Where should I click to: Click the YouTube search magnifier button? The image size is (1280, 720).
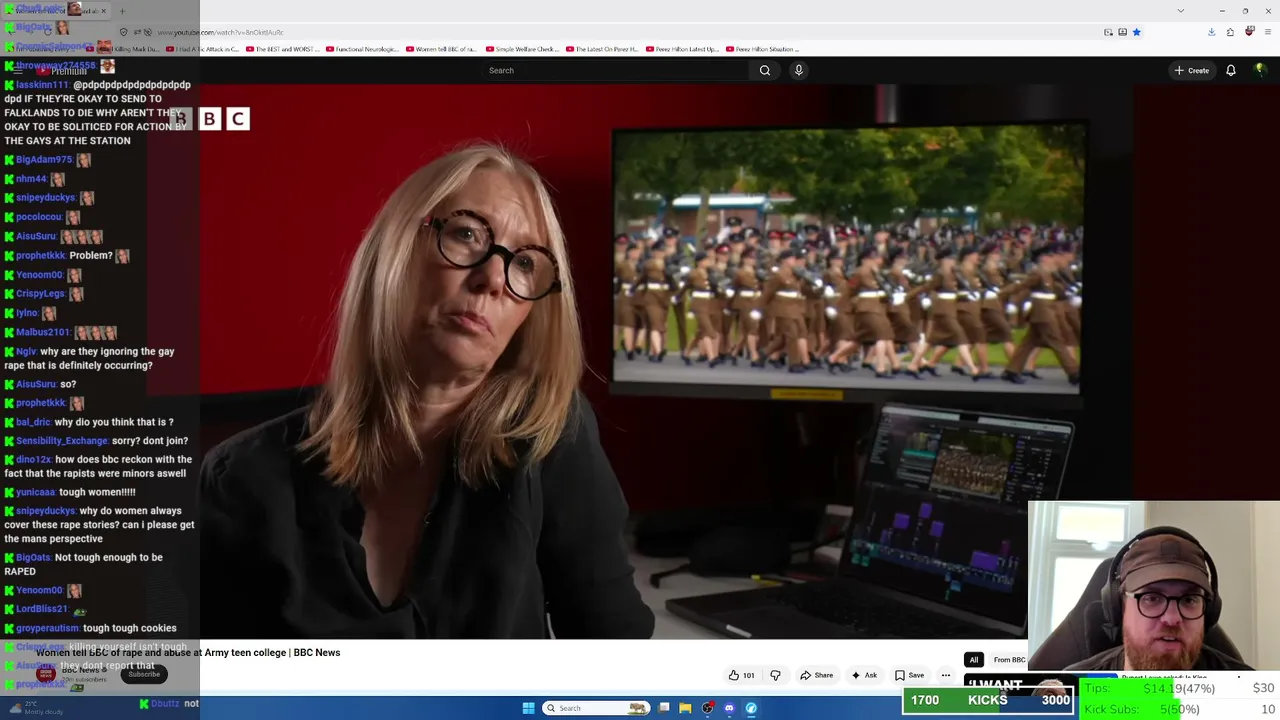pos(765,70)
